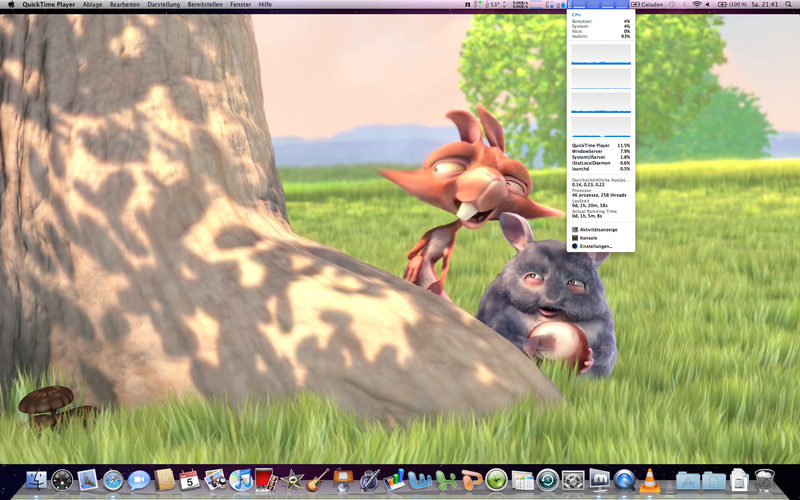This screenshot has height=500, width=800.
Task: Click the Geladen battery status item
Action: tap(647, 5)
